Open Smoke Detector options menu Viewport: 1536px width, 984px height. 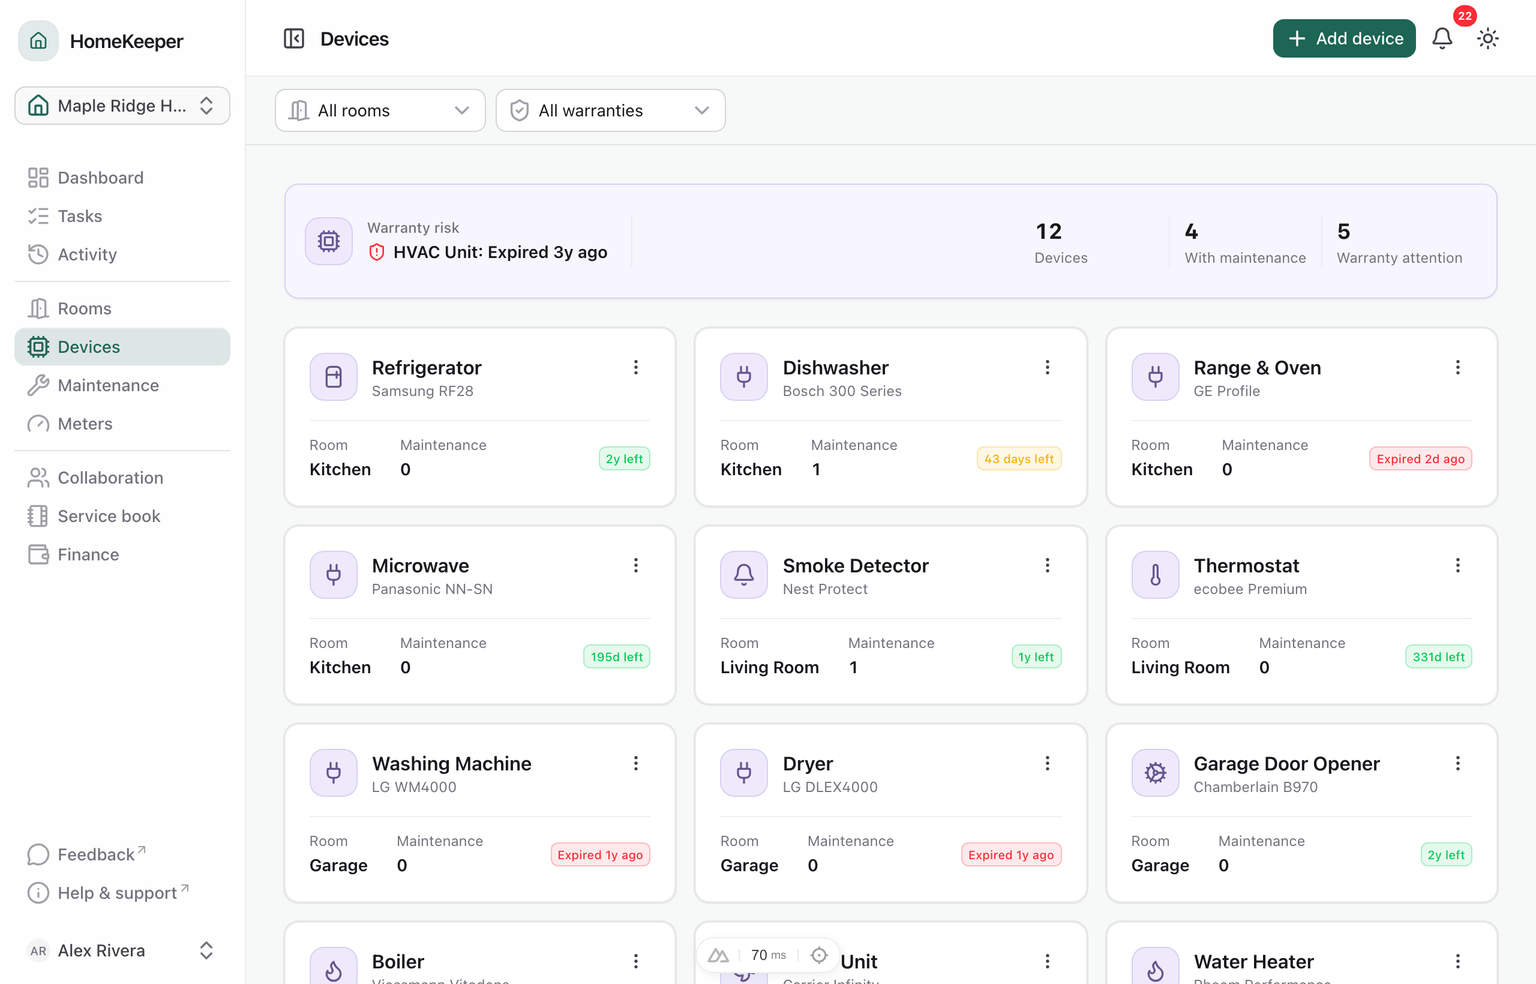(x=1047, y=566)
